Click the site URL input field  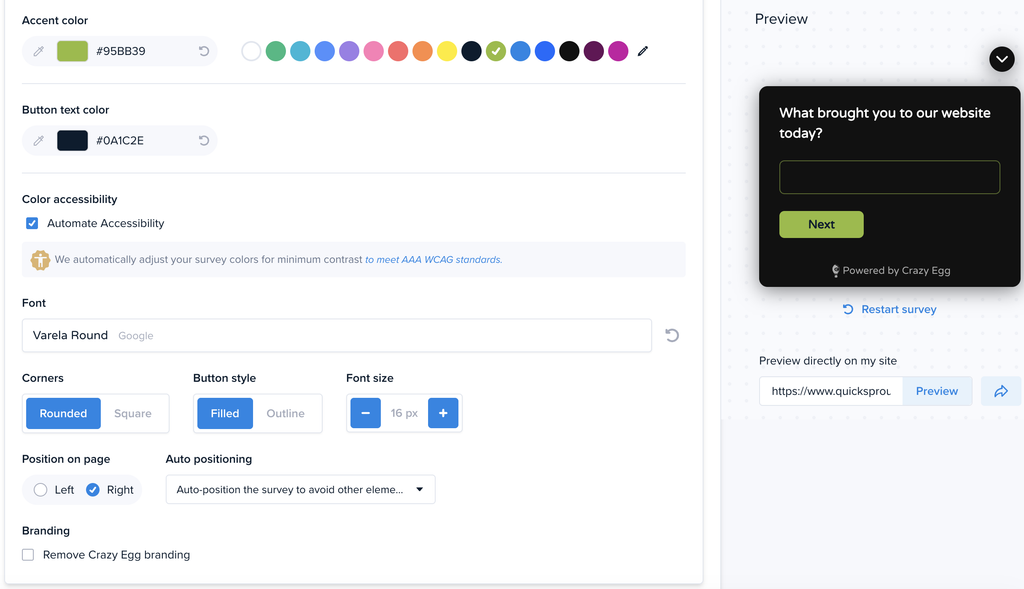pos(831,391)
